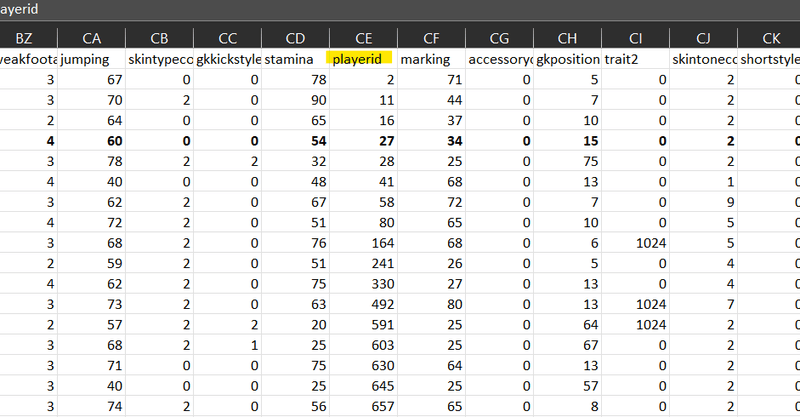The width and height of the screenshot is (800, 417).
Task: Select the bold playerid cell 27
Action: pyautogui.click(x=363, y=140)
